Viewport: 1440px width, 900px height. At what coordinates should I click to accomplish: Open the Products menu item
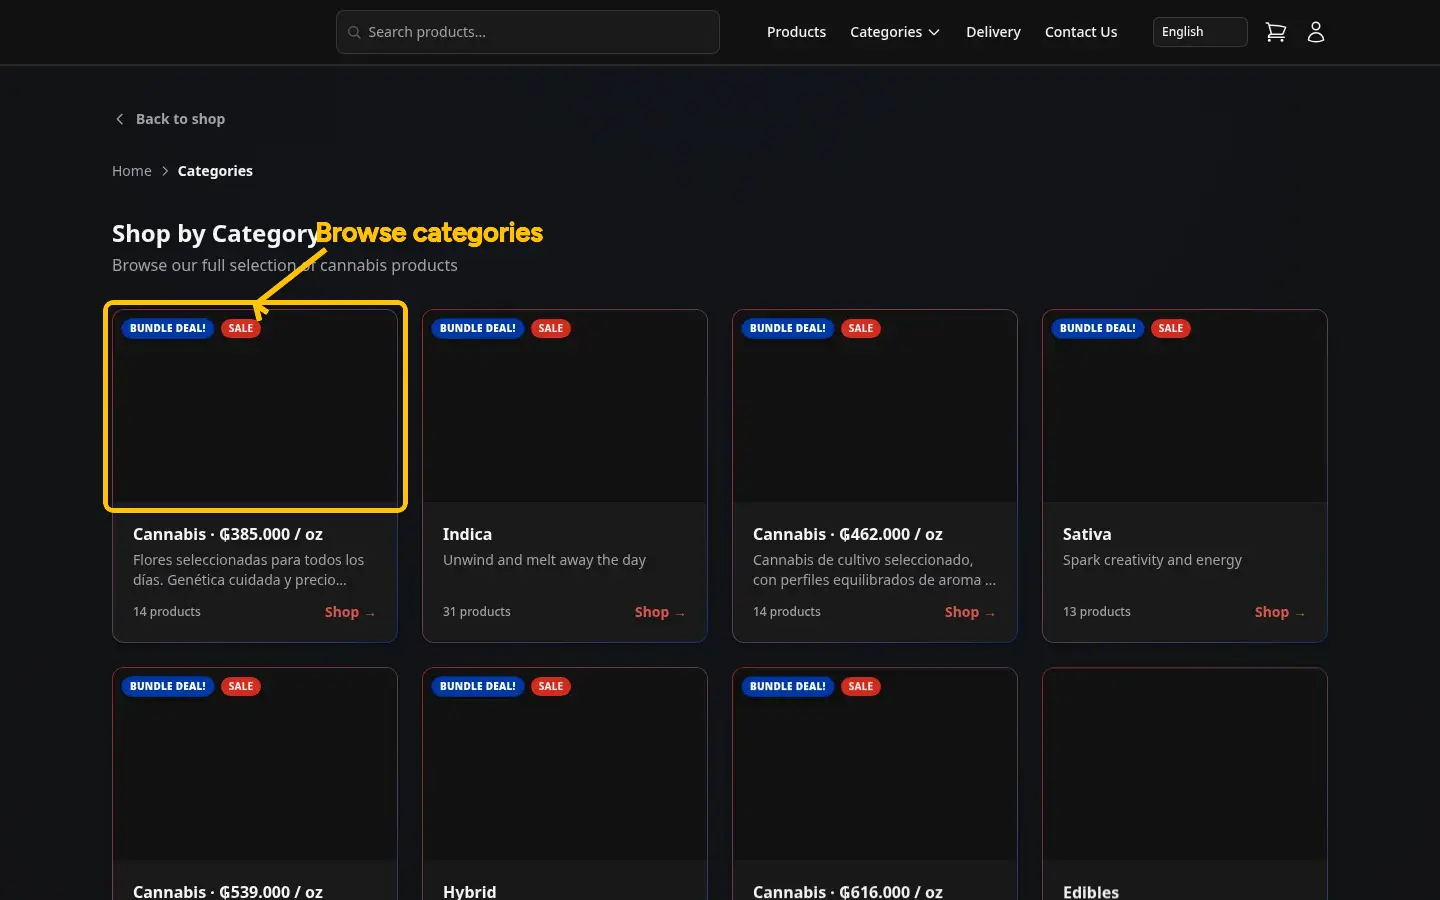pos(796,32)
